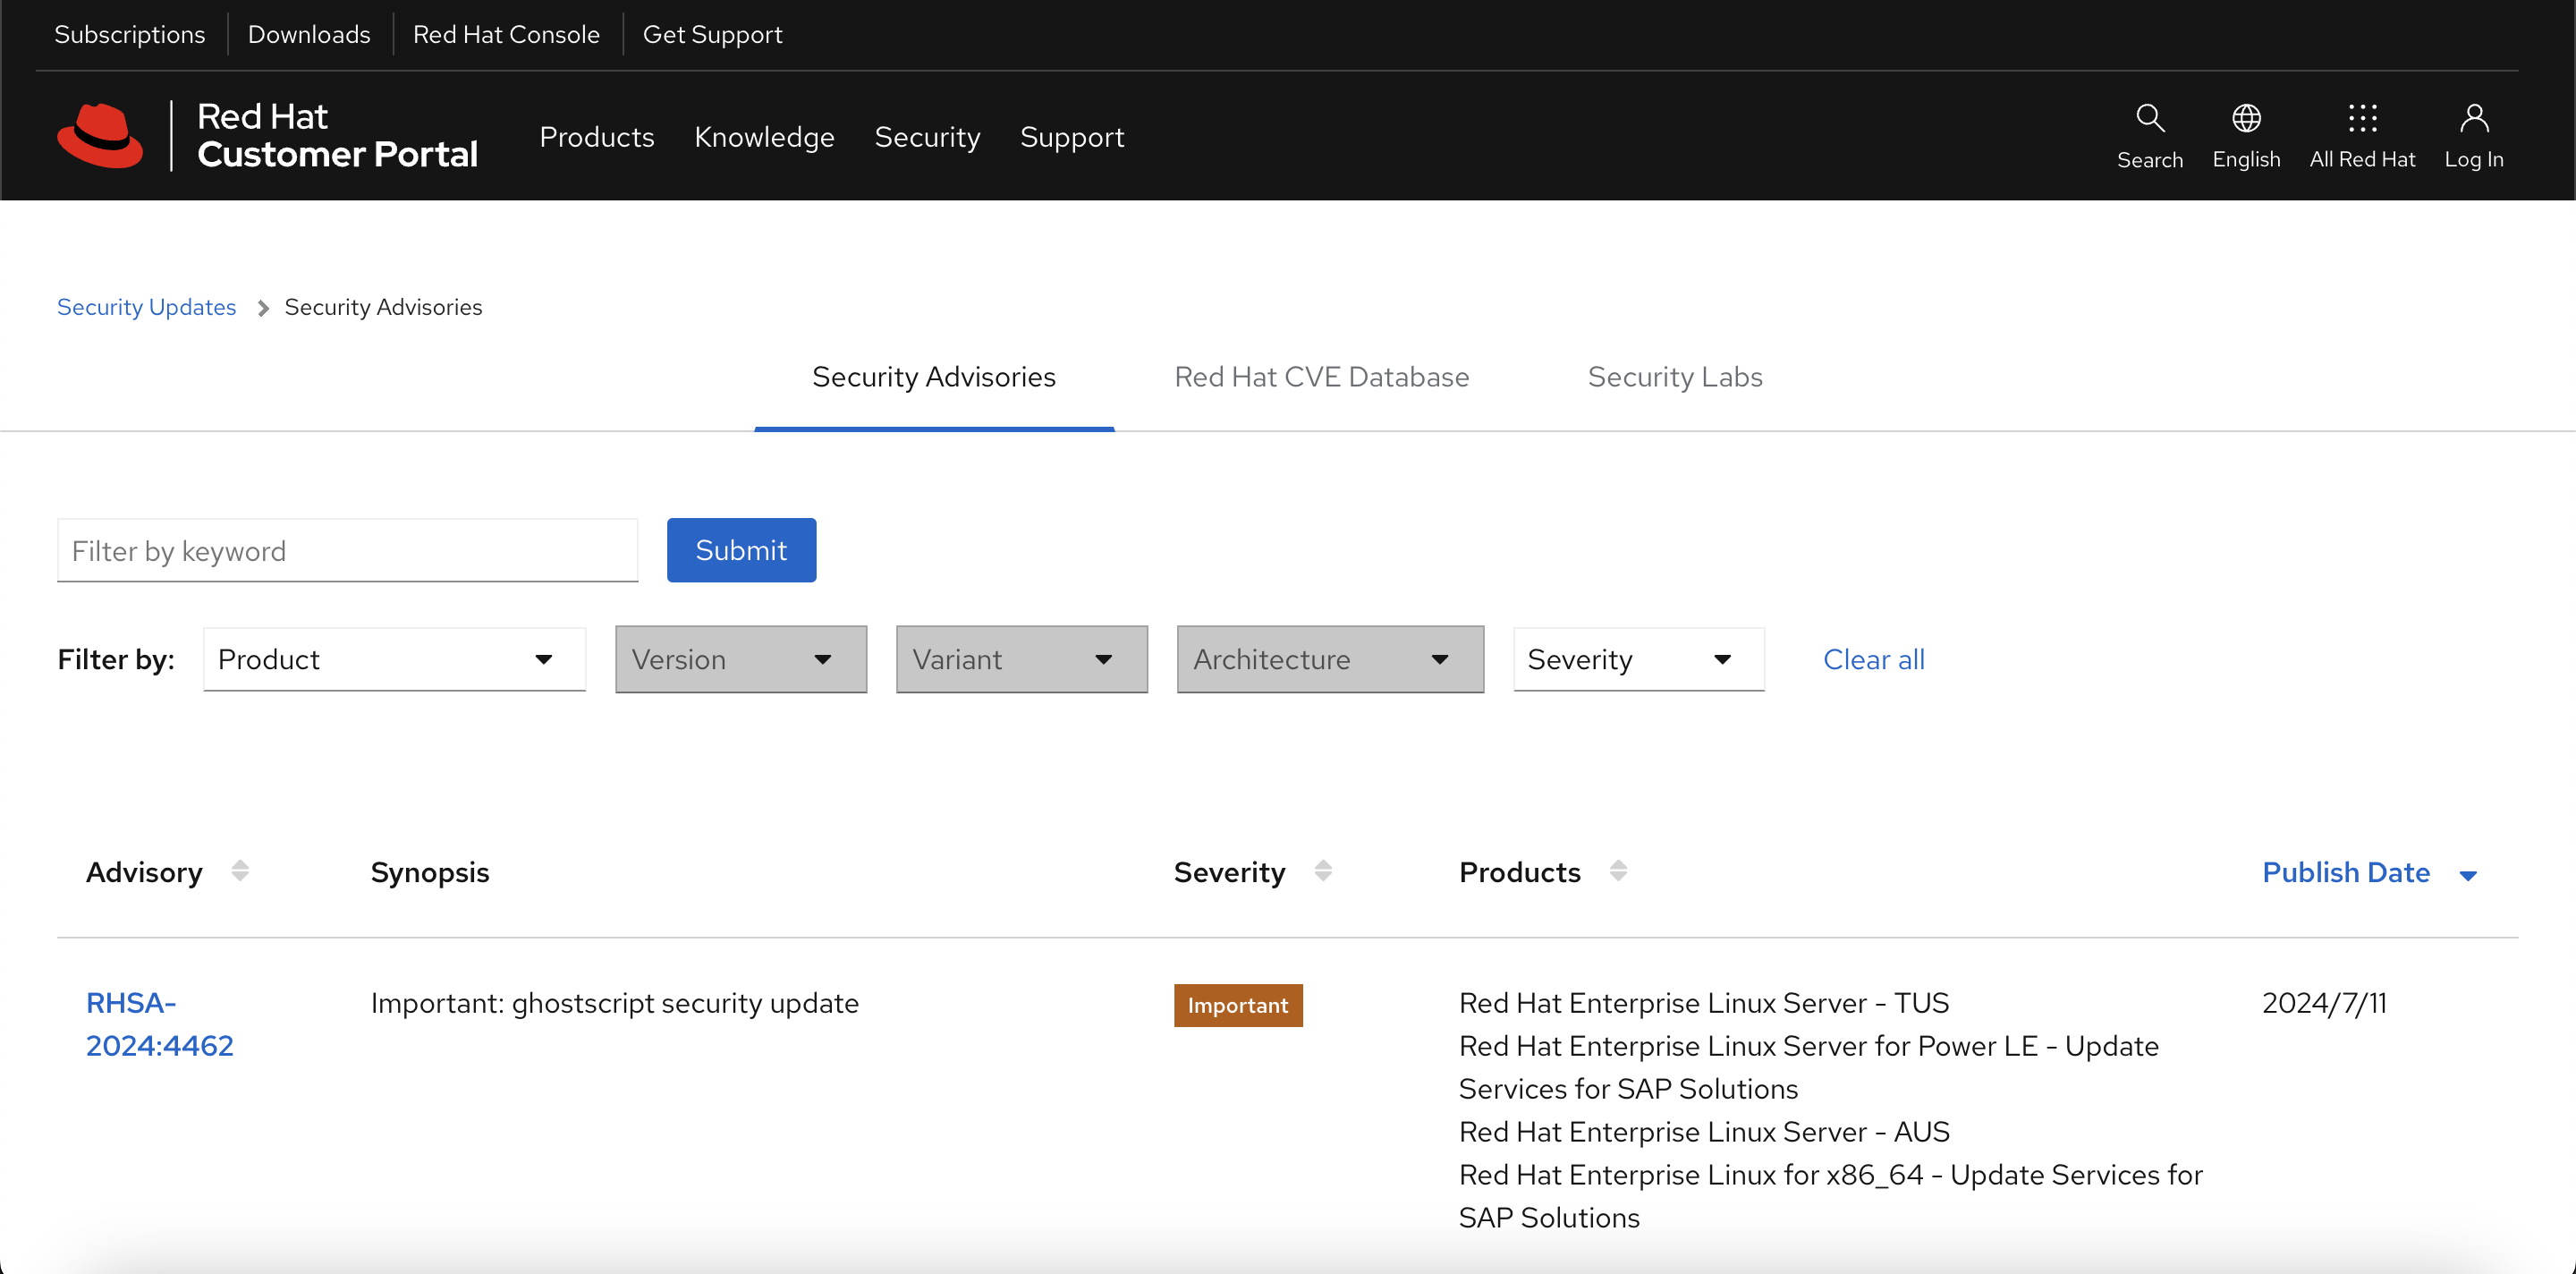Open the Variant filter dropdown

(1022, 659)
